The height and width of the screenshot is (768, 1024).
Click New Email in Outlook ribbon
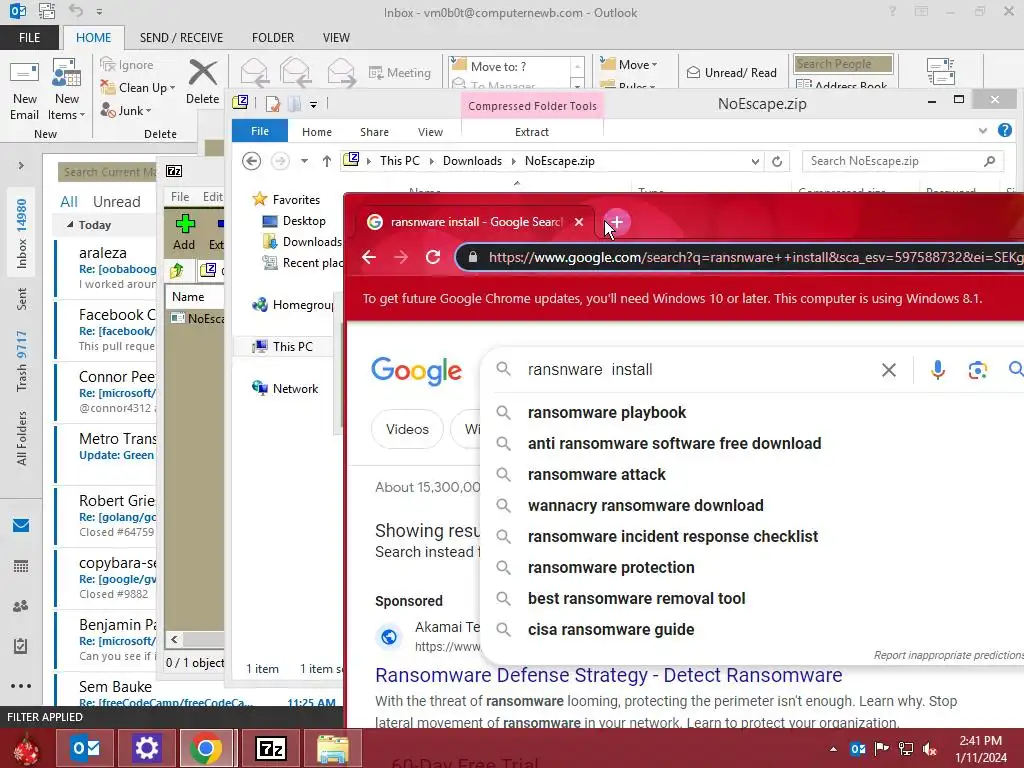(x=24, y=90)
